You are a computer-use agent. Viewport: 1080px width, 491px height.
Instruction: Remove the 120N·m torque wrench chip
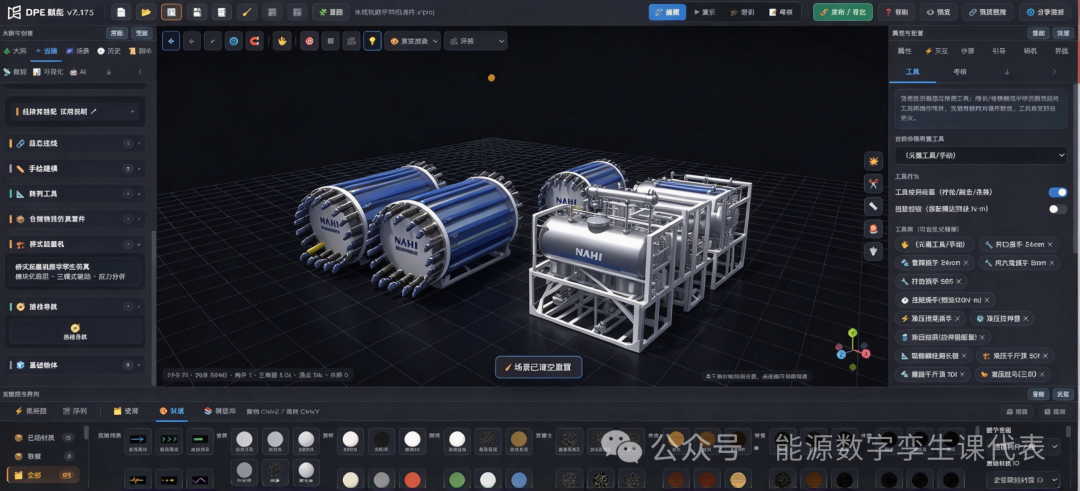[986, 300]
